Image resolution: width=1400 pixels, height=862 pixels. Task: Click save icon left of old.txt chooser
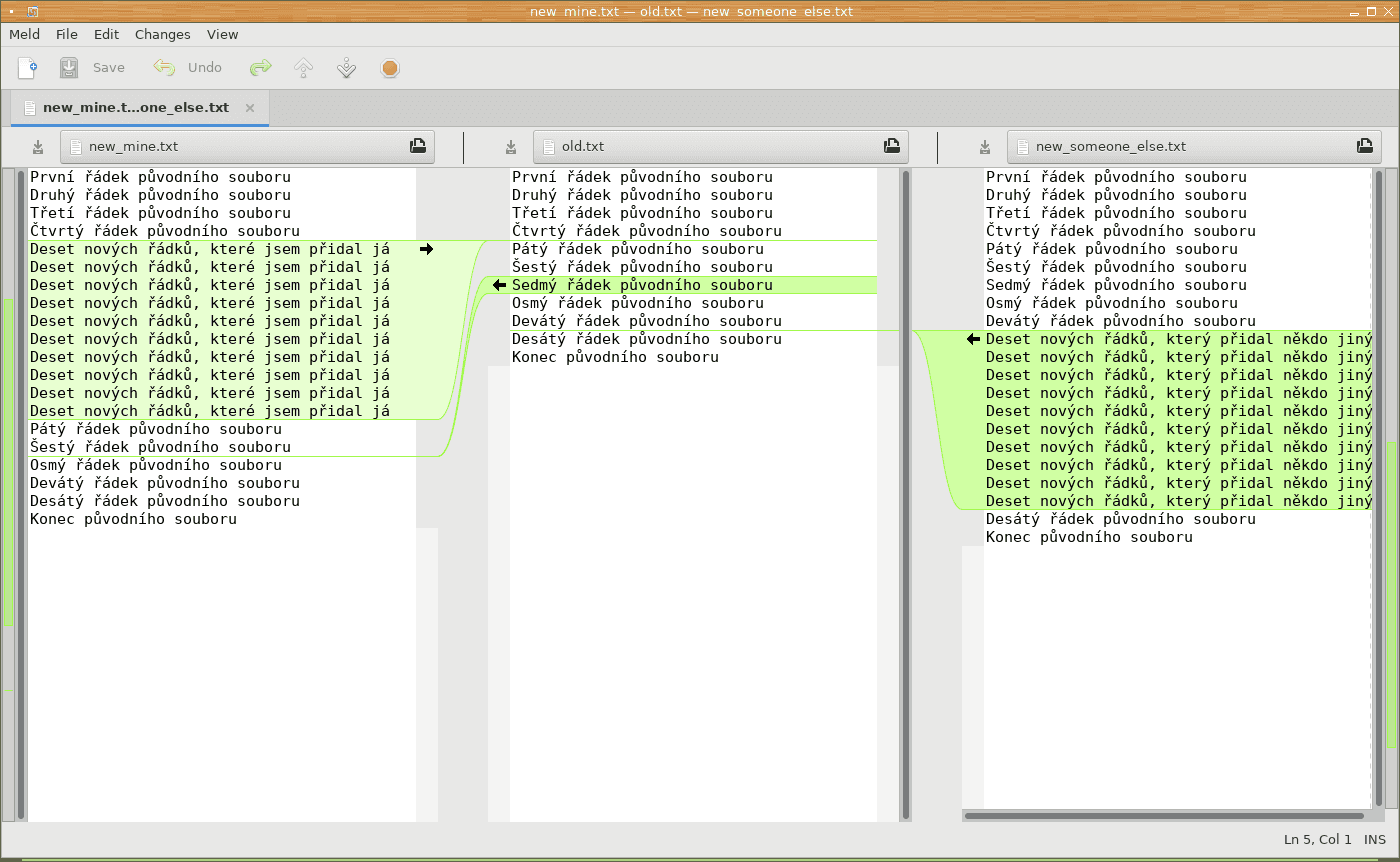pos(511,147)
